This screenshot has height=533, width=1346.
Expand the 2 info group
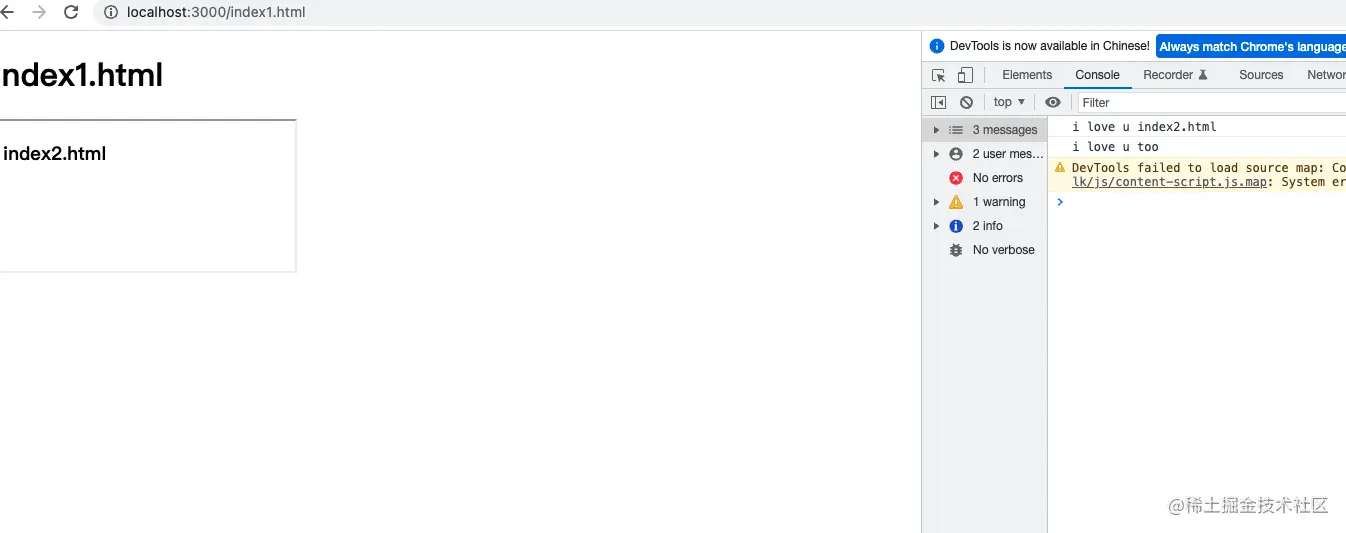tap(936, 226)
